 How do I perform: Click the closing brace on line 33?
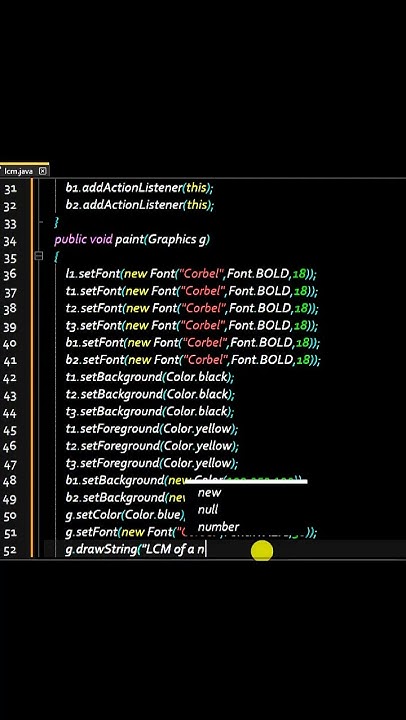tap(56, 222)
